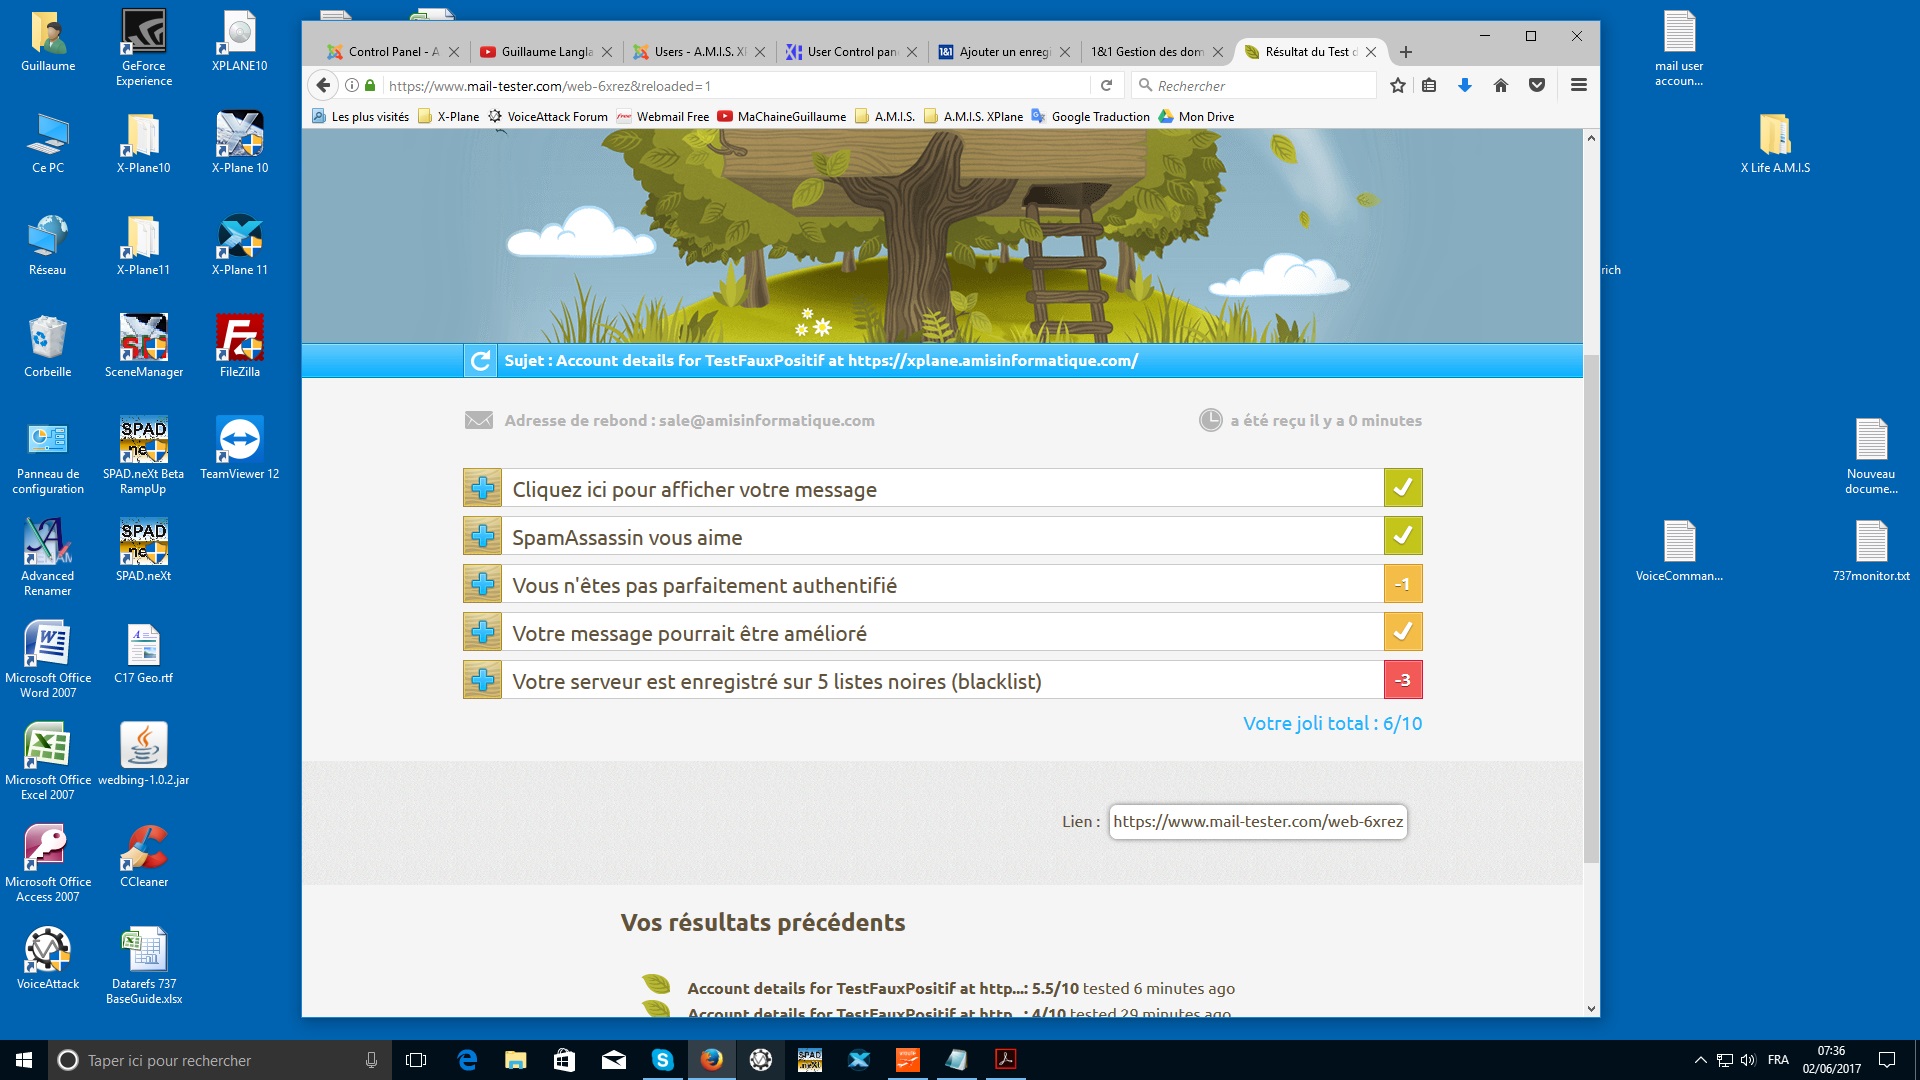
Task: Open Firefox hamburger menu
Action: (x=1578, y=86)
